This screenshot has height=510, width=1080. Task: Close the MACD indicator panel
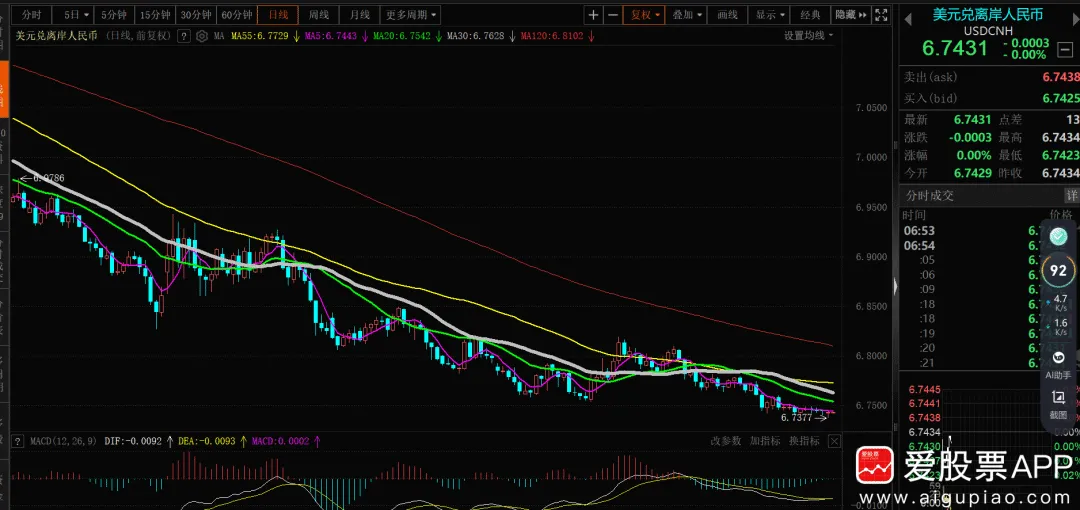(x=834, y=441)
